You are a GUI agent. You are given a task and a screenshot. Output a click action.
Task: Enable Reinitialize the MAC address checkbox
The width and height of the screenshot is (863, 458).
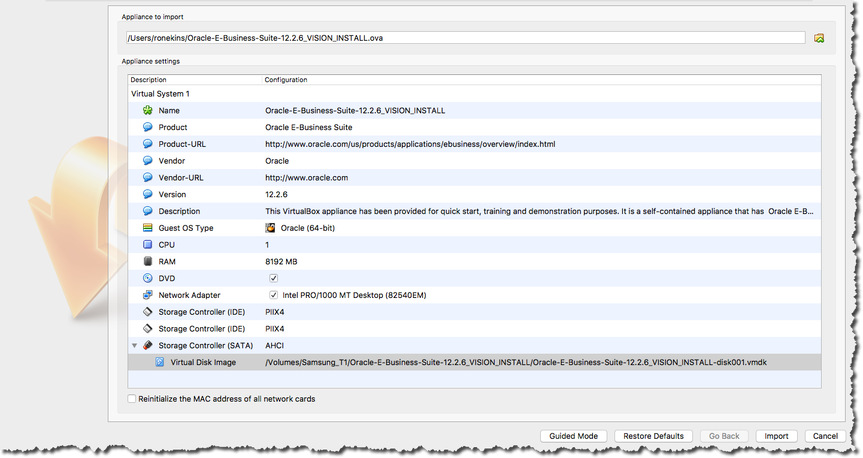[132, 399]
